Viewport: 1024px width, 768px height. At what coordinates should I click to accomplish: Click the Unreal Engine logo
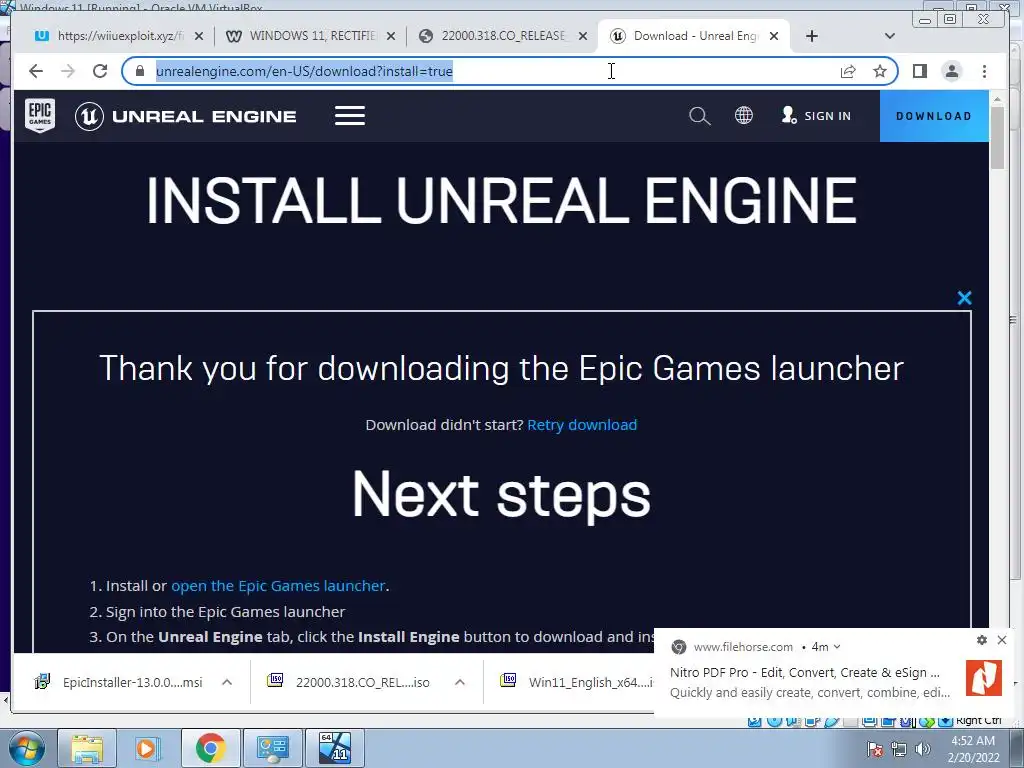185,116
